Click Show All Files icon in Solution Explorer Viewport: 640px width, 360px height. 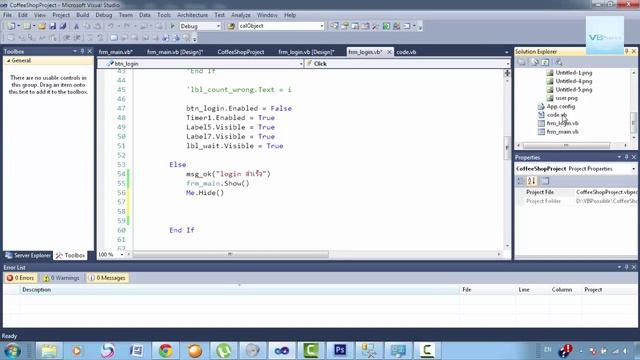(x=534, y=62)
